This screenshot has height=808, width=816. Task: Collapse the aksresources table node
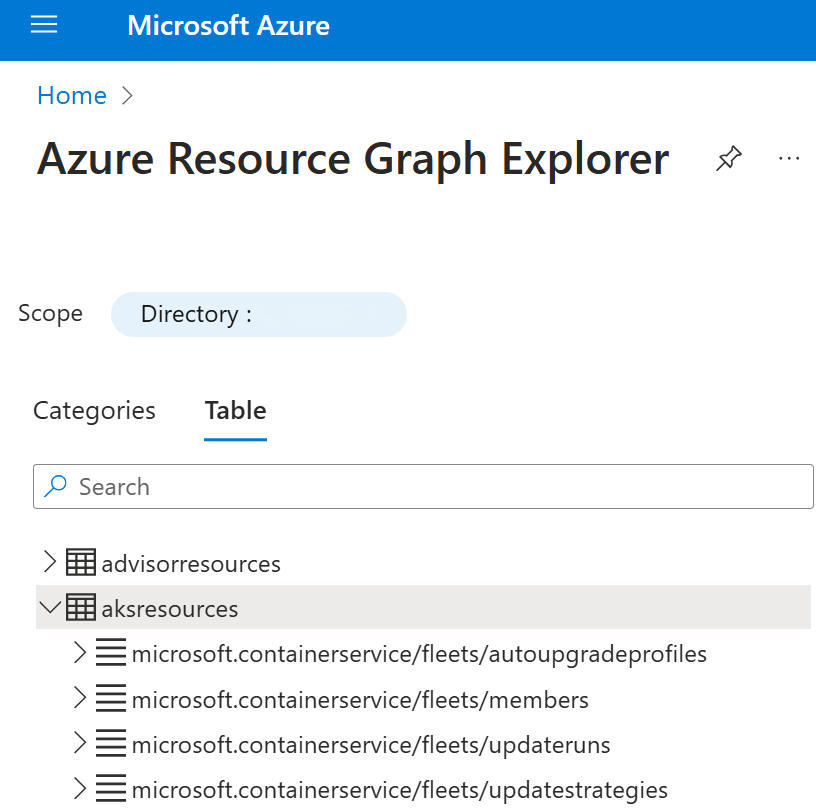tap(50, 608)
